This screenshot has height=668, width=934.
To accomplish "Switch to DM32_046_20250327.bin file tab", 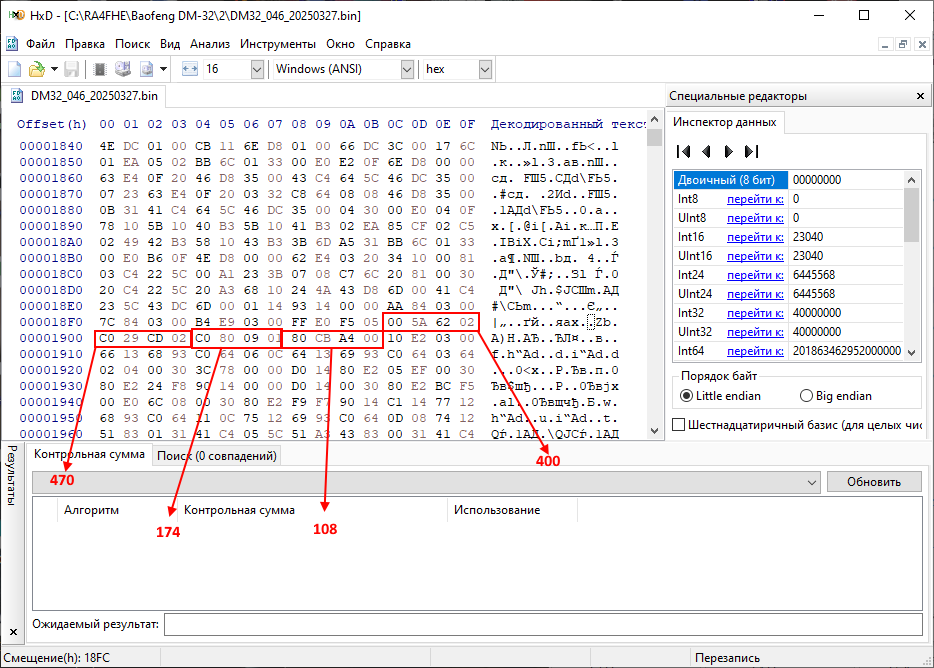I will (x=86, y=96).
